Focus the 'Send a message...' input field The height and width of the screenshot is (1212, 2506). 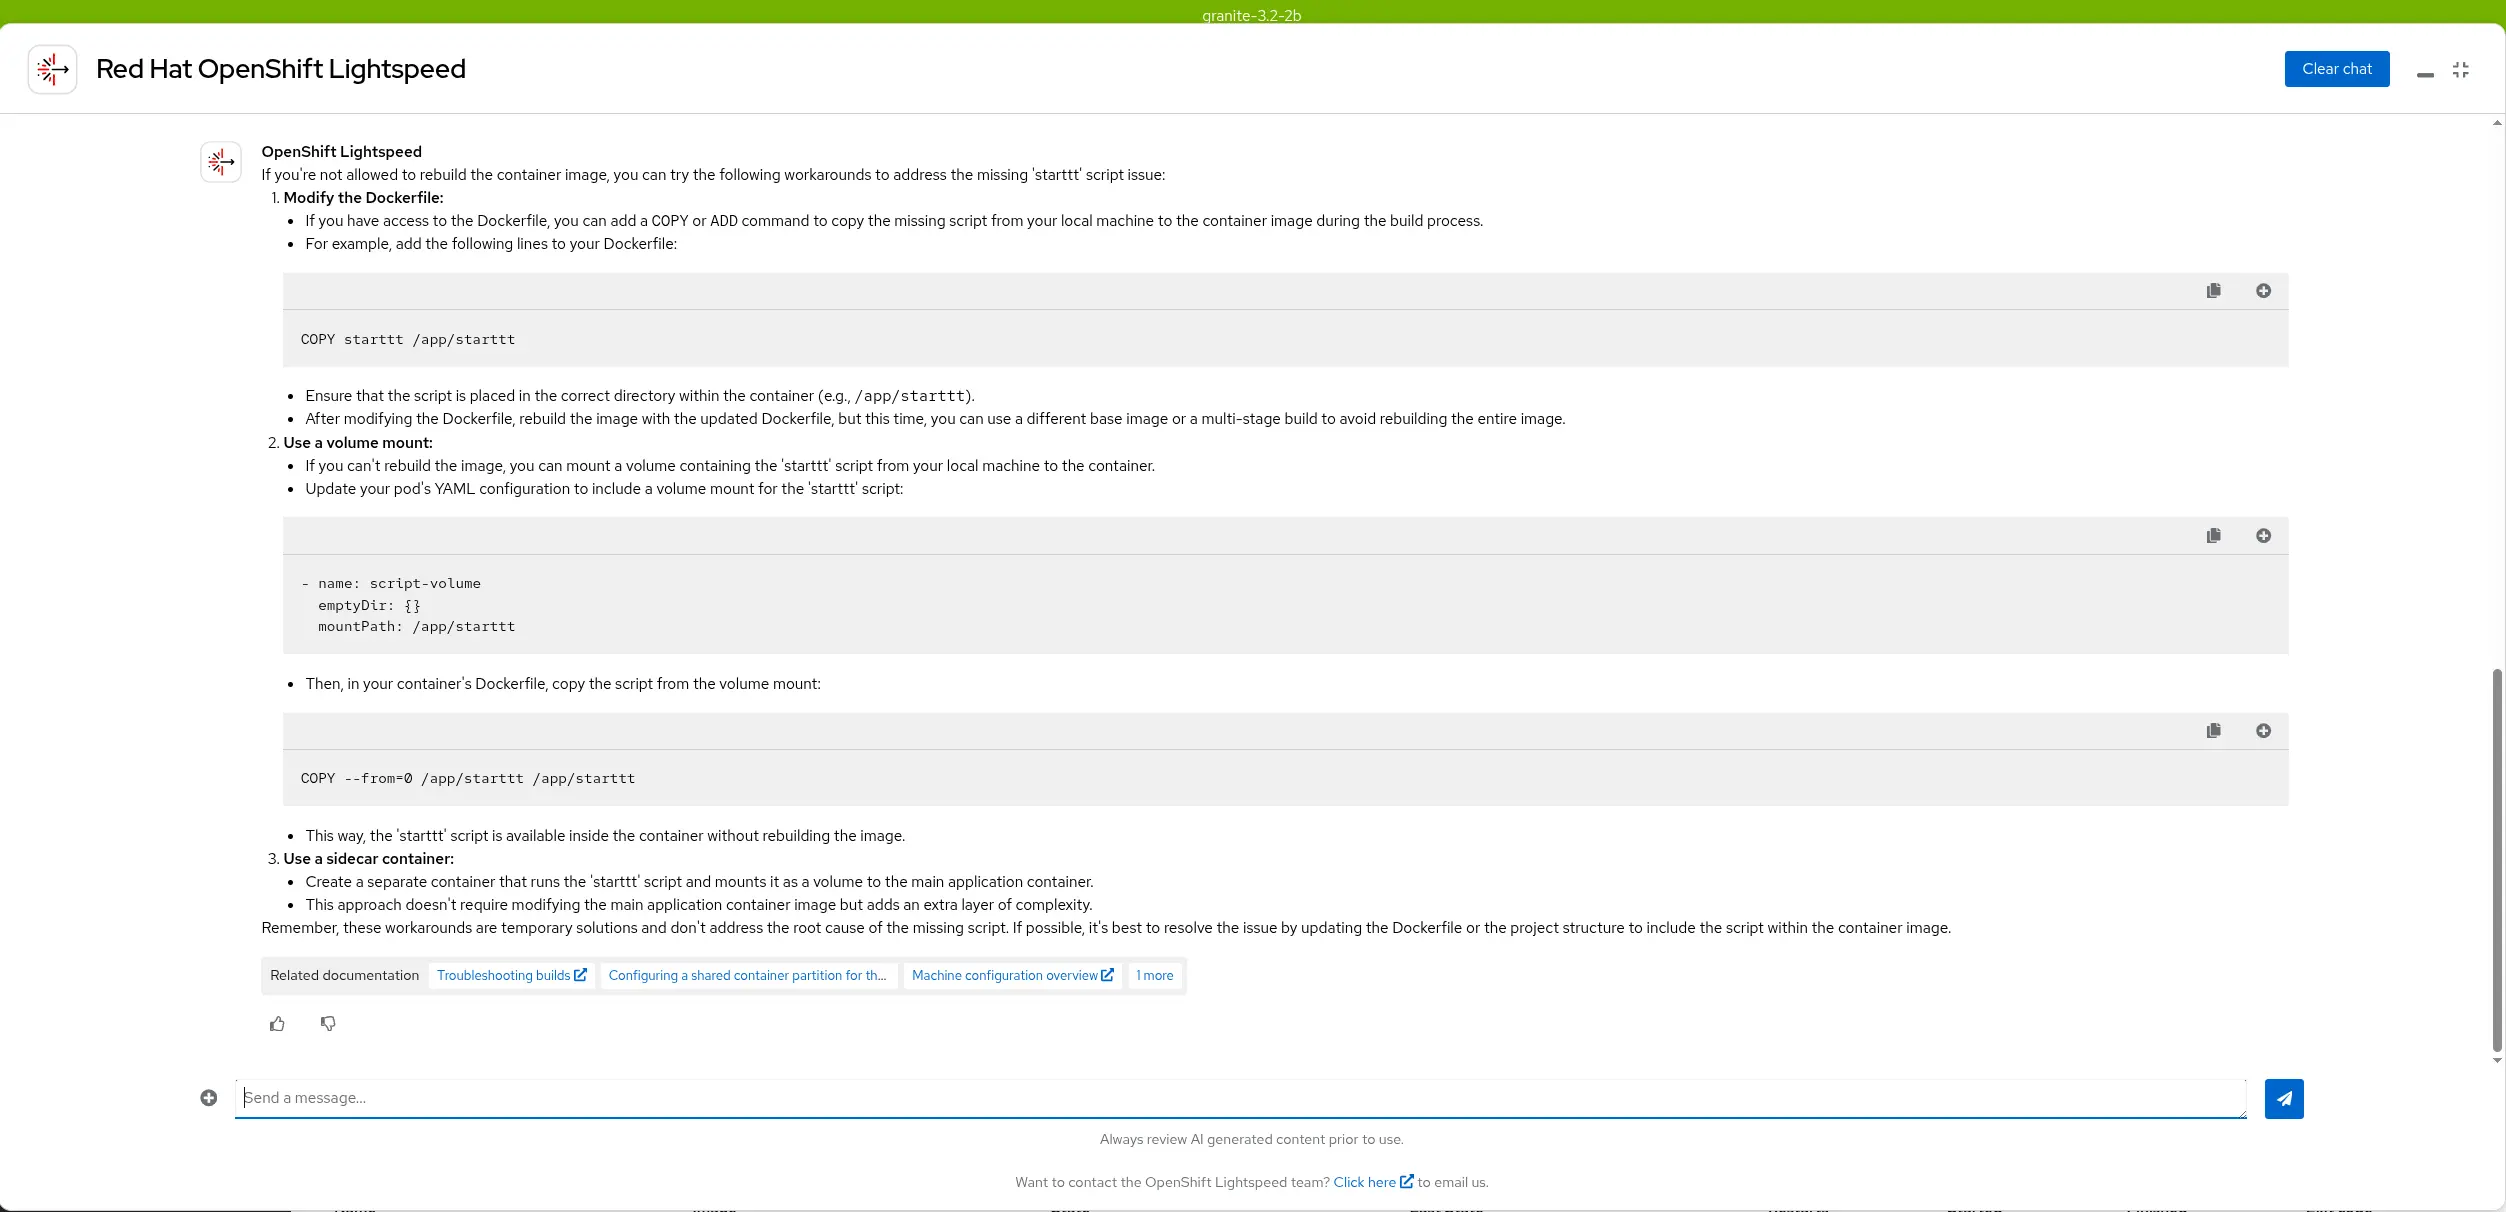click(x=1240, y=1098)
